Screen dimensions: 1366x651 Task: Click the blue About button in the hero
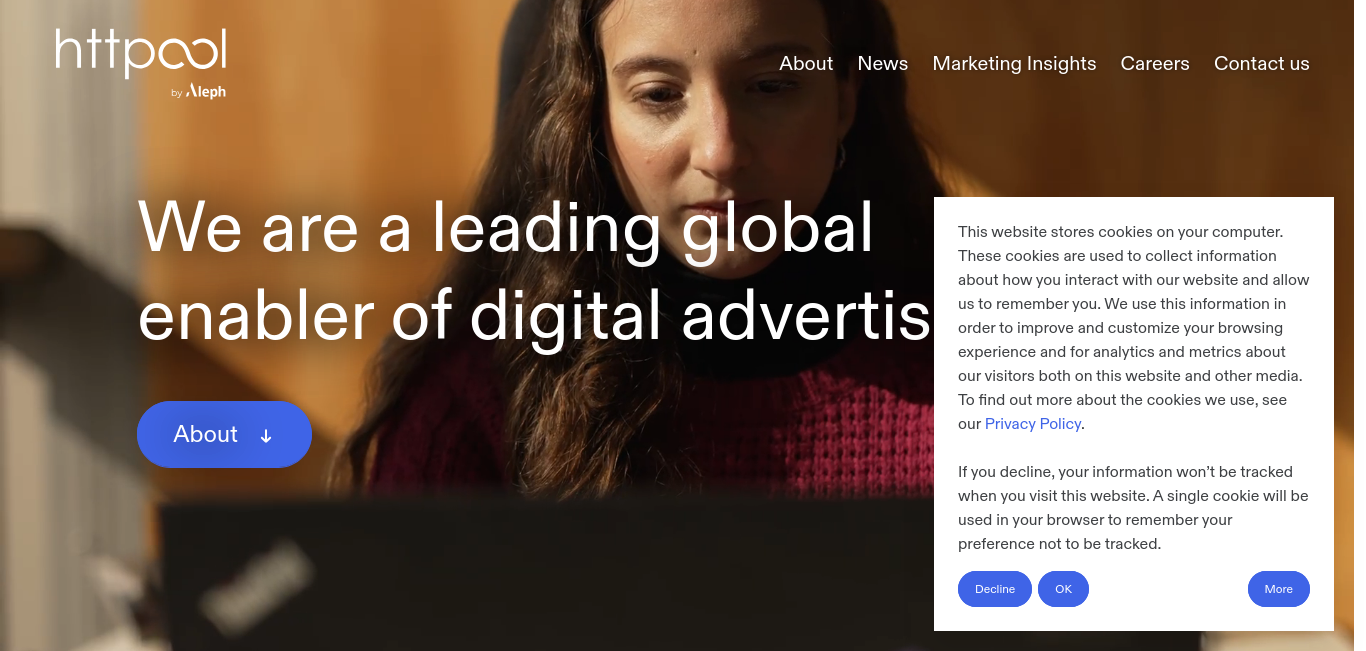(x=224, y=434)
